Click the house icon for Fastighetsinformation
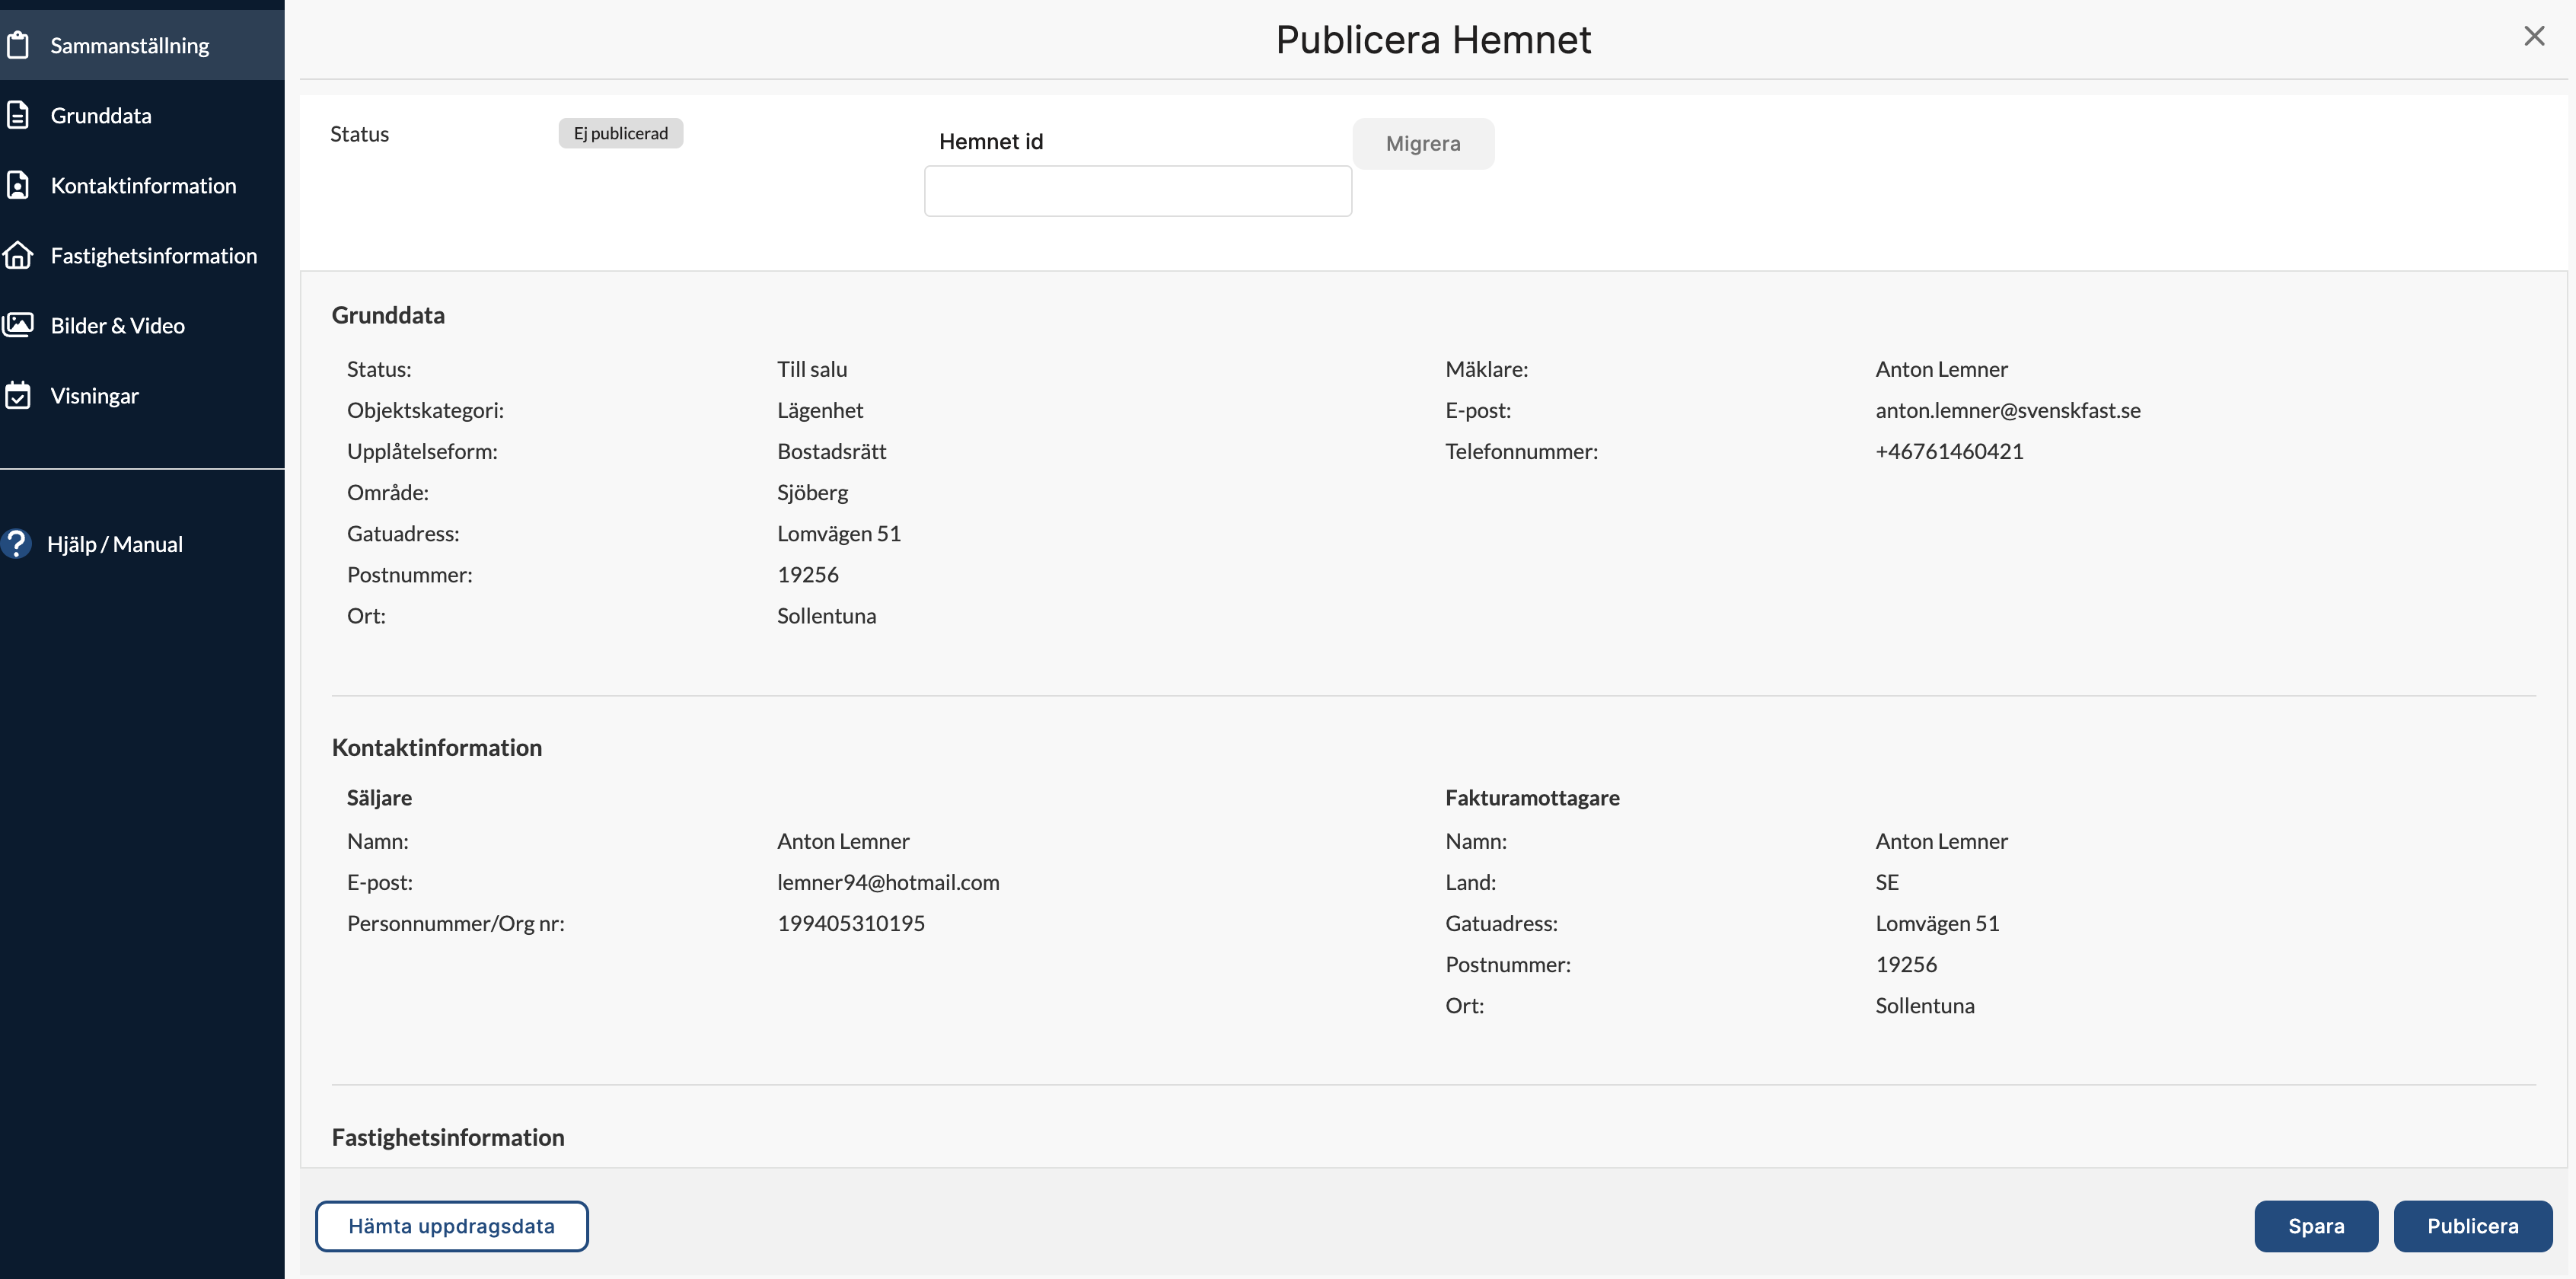This screenshot has width=2576, height=1279. click(18, 255)
